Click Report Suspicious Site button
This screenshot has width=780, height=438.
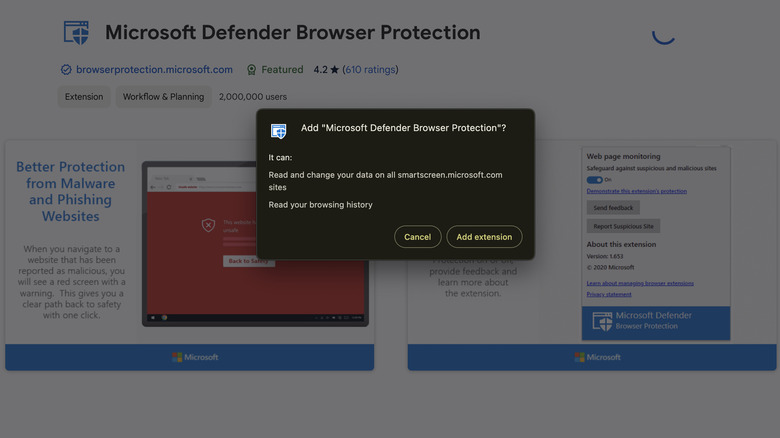click(623, 226)
